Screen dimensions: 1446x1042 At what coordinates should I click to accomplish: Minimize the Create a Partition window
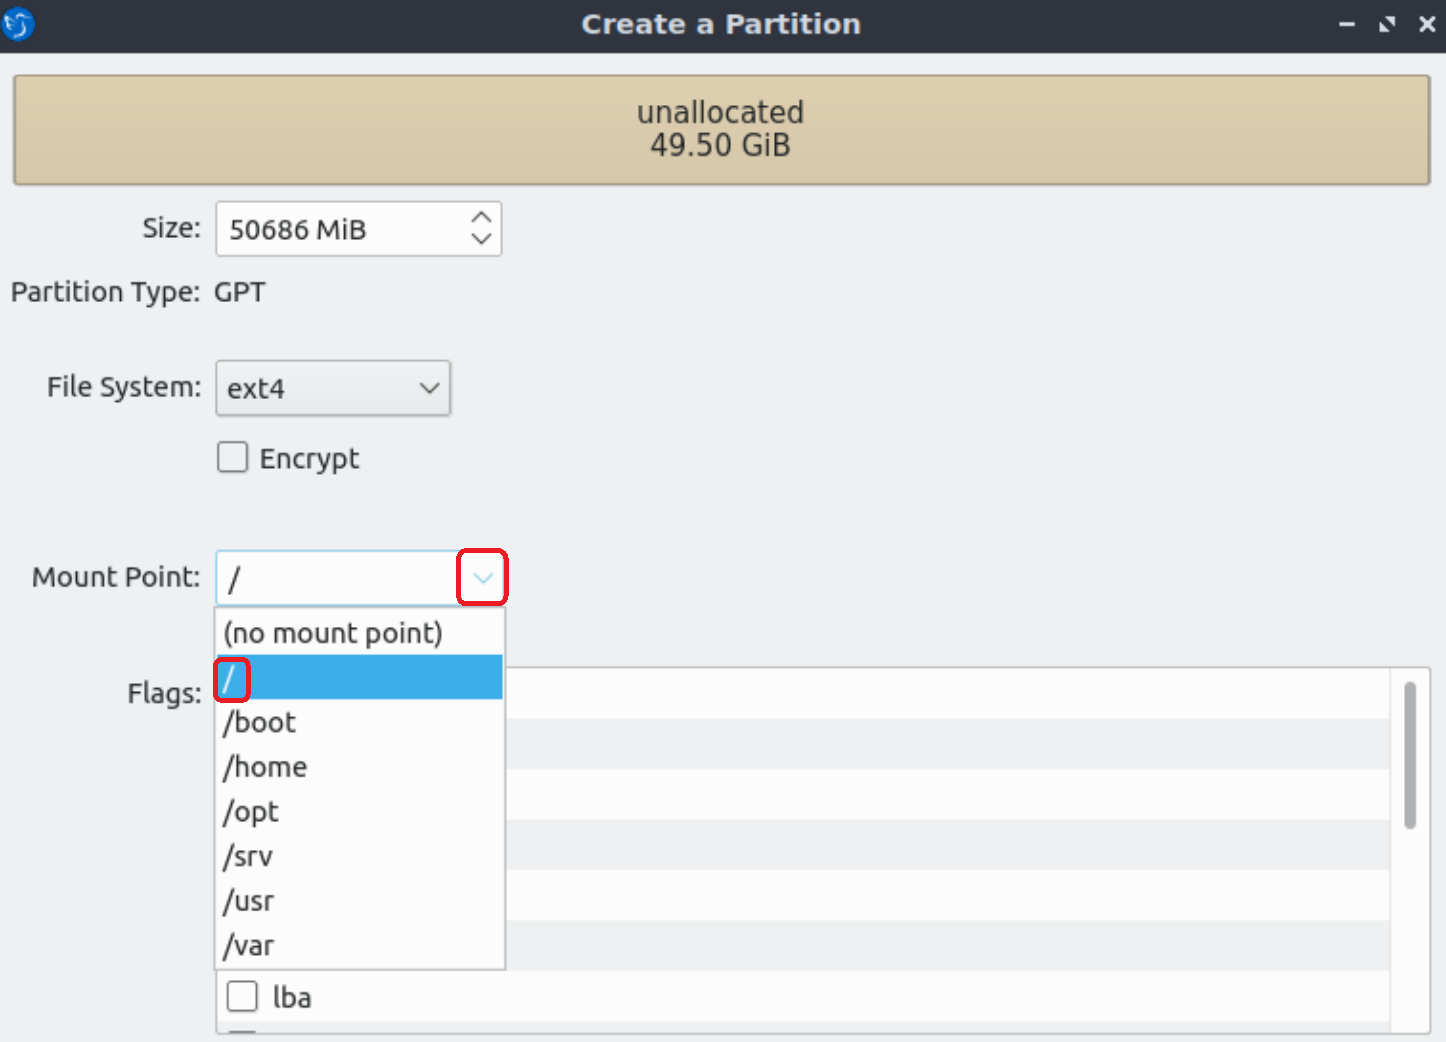tap(1347, 24)
